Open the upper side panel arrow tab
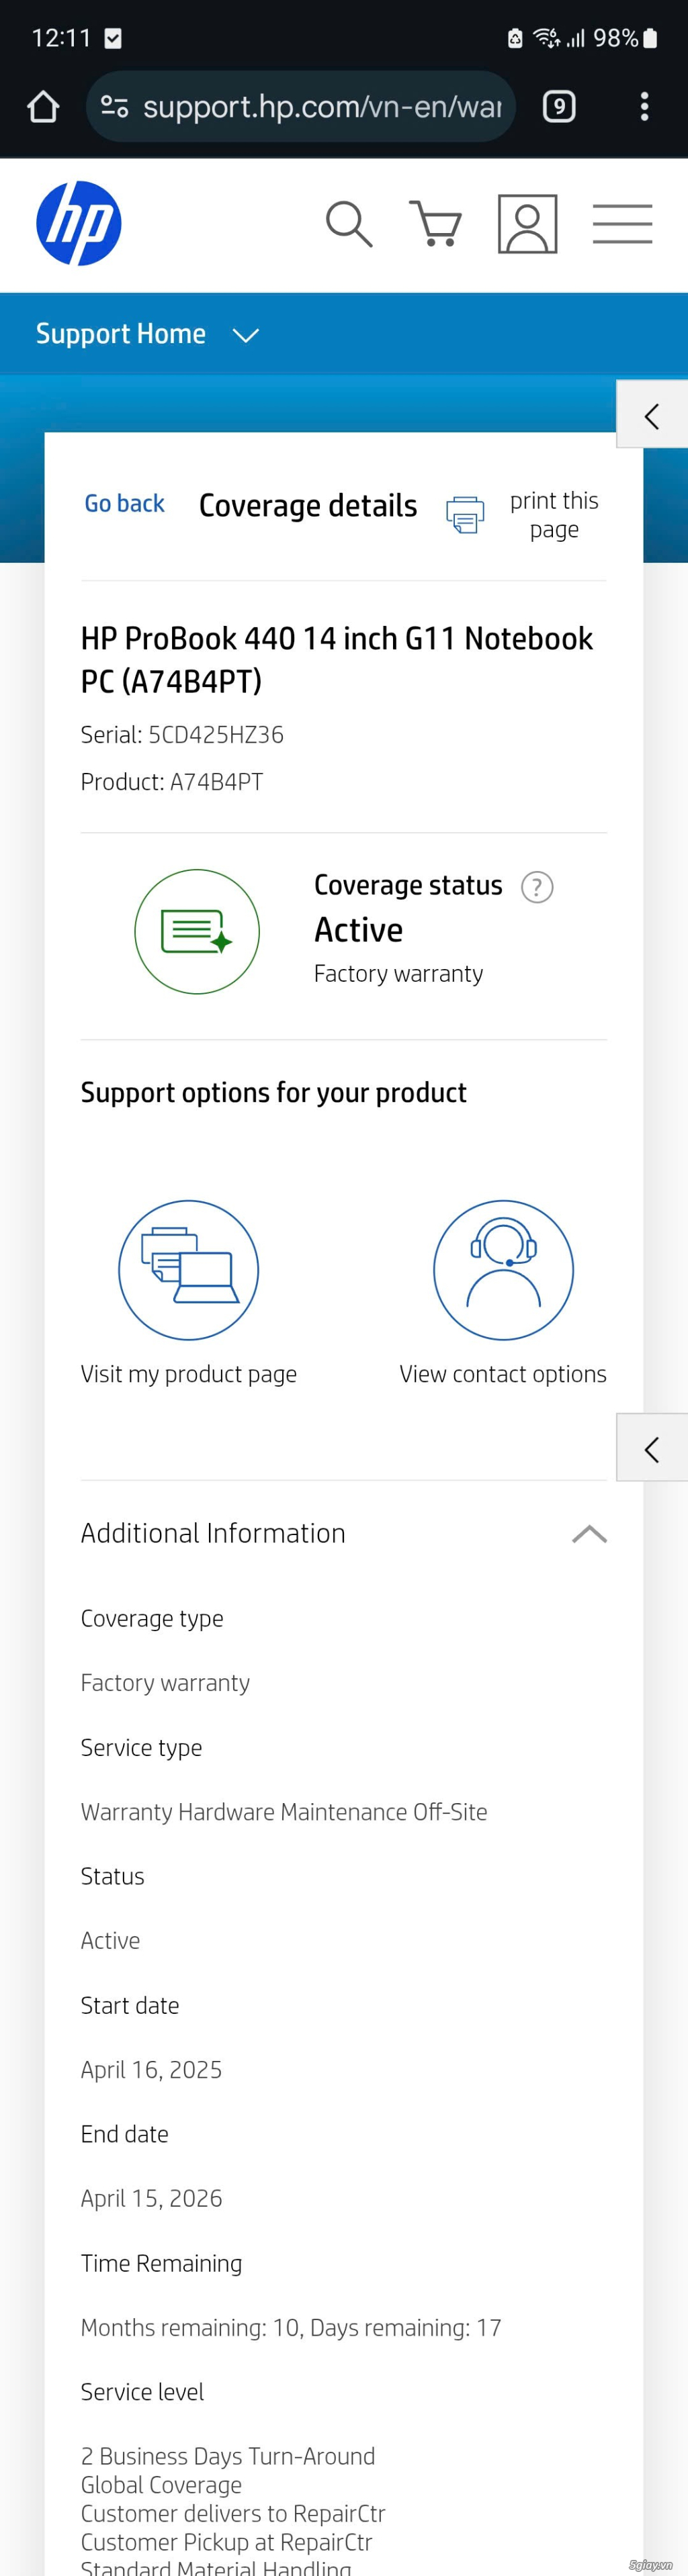 pos(652,415)
